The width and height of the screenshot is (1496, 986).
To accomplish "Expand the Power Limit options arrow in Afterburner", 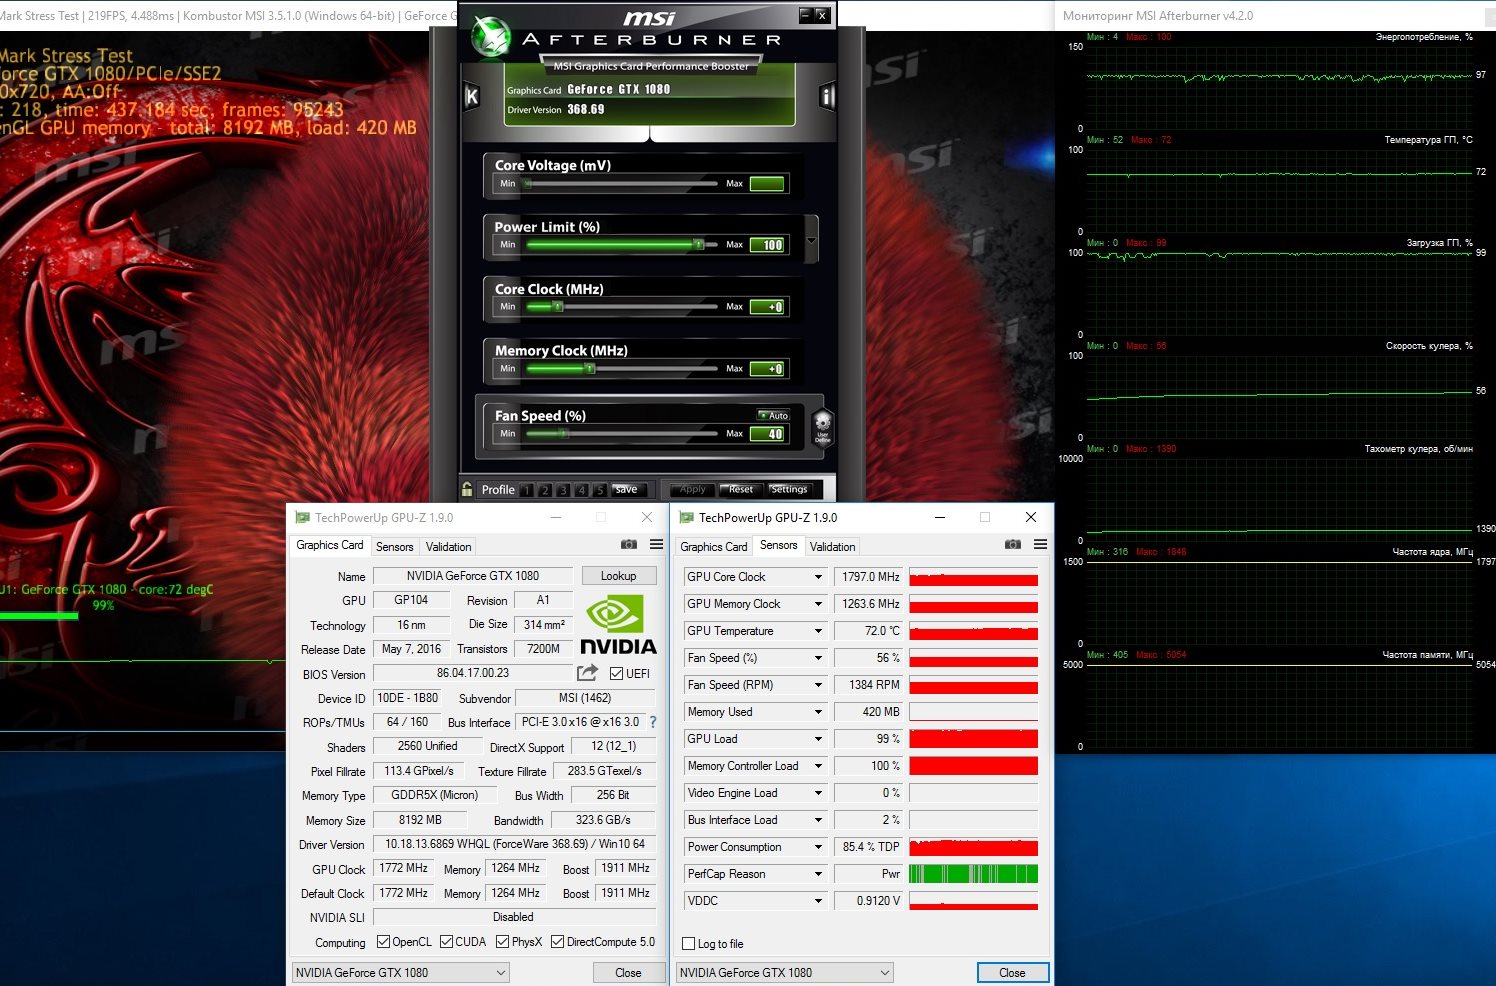I will [811, 241].
